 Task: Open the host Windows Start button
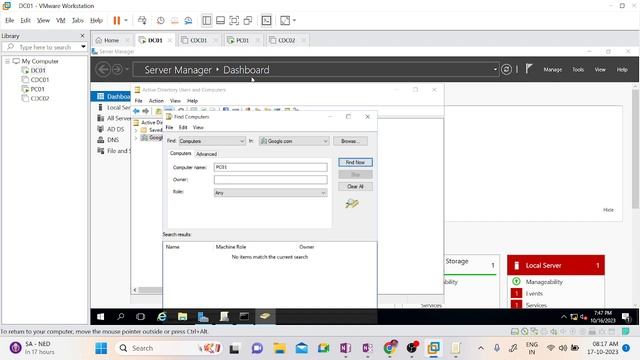tap(101, 348)
